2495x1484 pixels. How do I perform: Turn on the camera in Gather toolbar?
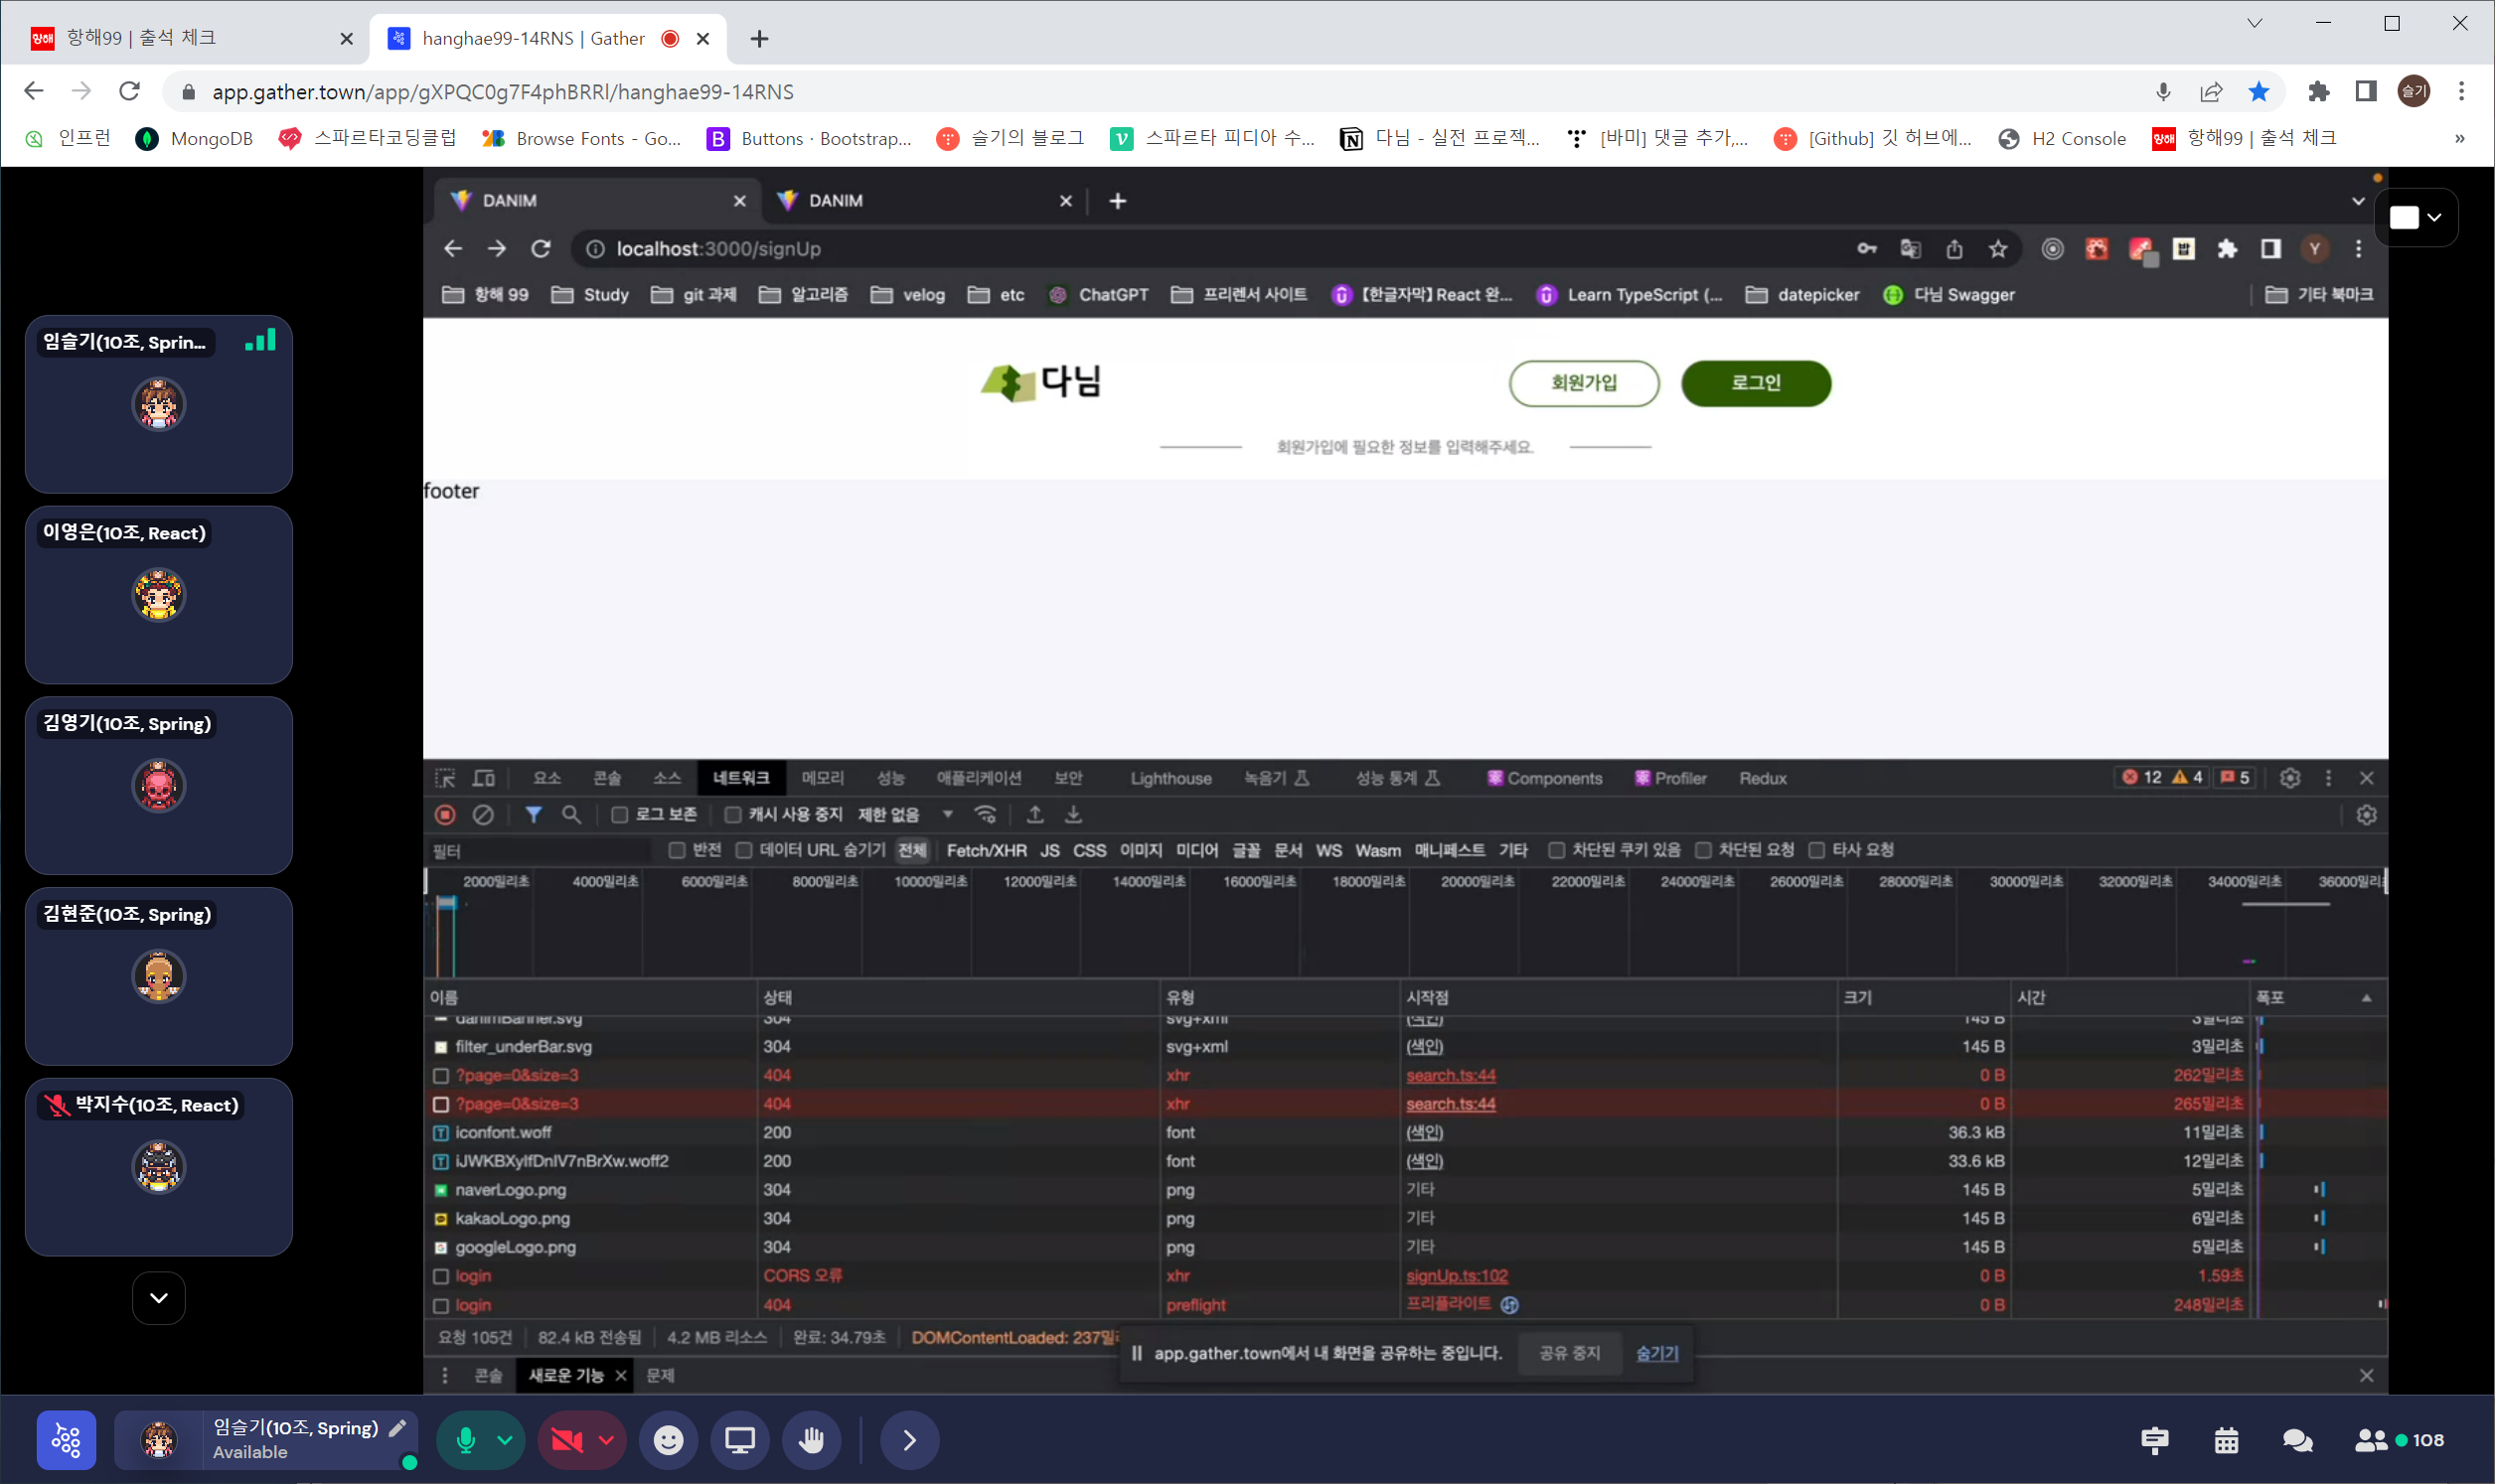(567, 1440)
